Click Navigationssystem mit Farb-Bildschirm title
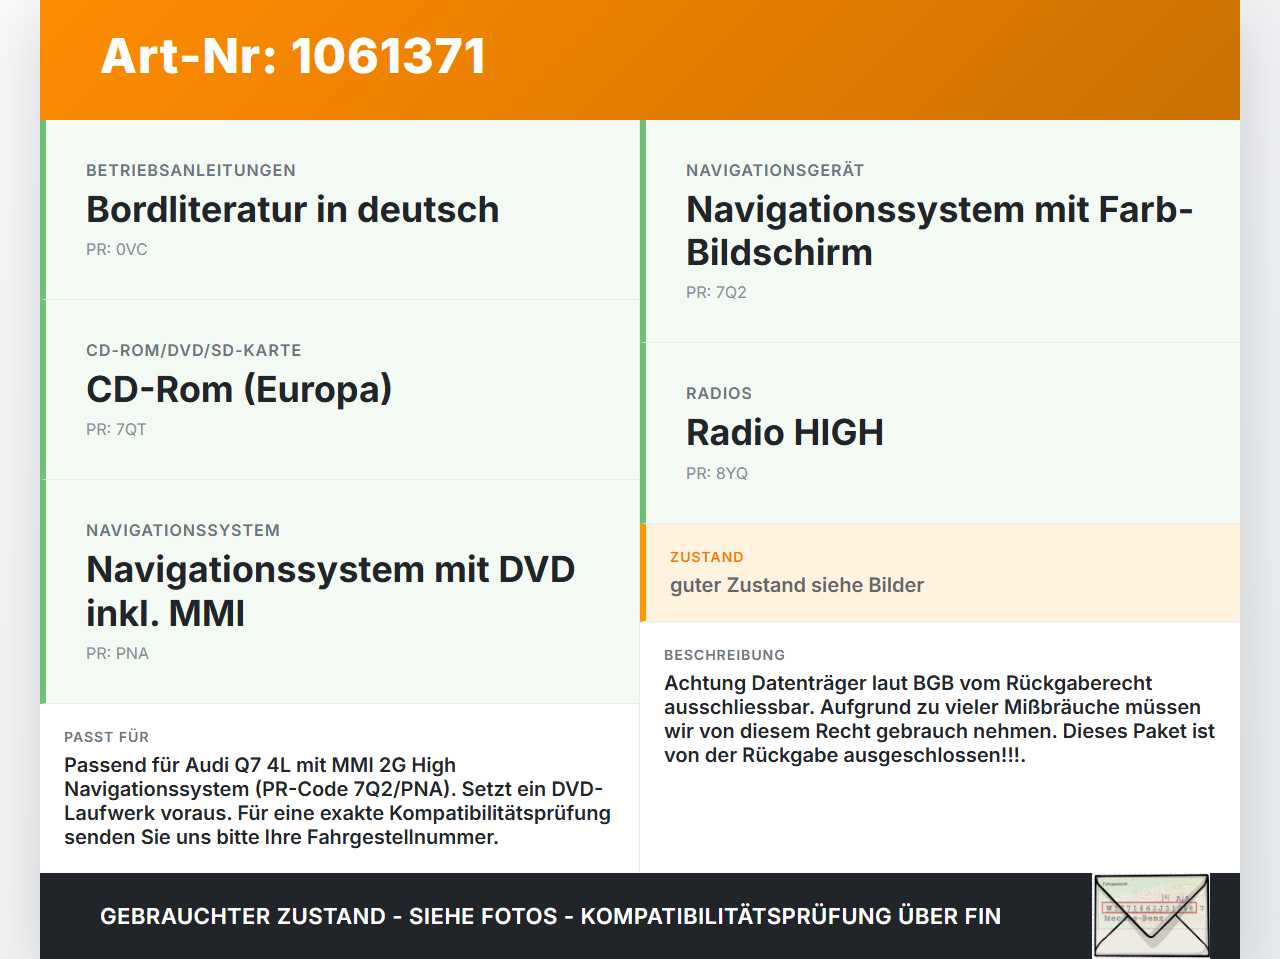The height and width of the screenshot is (959, 1280). [x=939, y=231]
